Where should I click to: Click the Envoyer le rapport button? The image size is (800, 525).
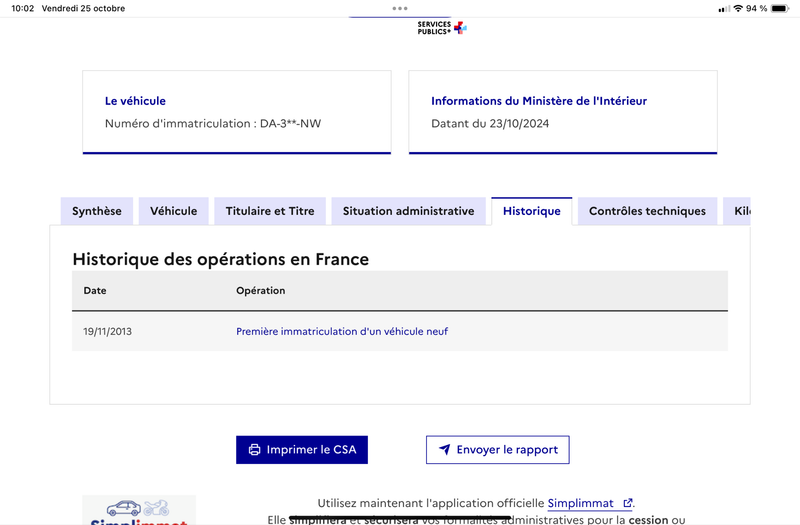coord(497,449)
